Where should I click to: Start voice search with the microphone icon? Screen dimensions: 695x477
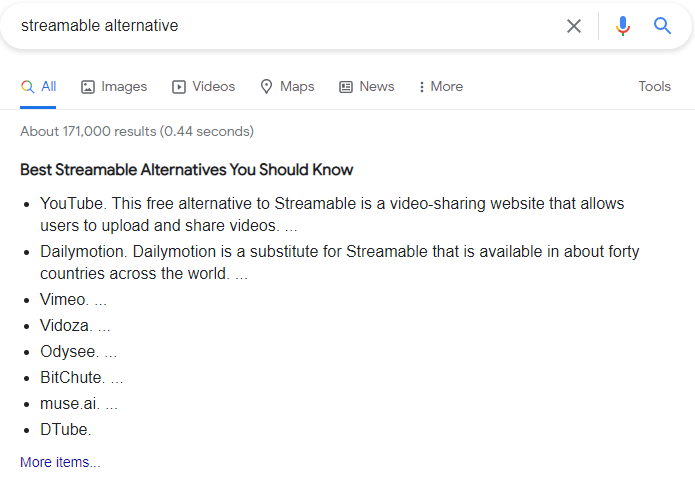tap(623, 26)
